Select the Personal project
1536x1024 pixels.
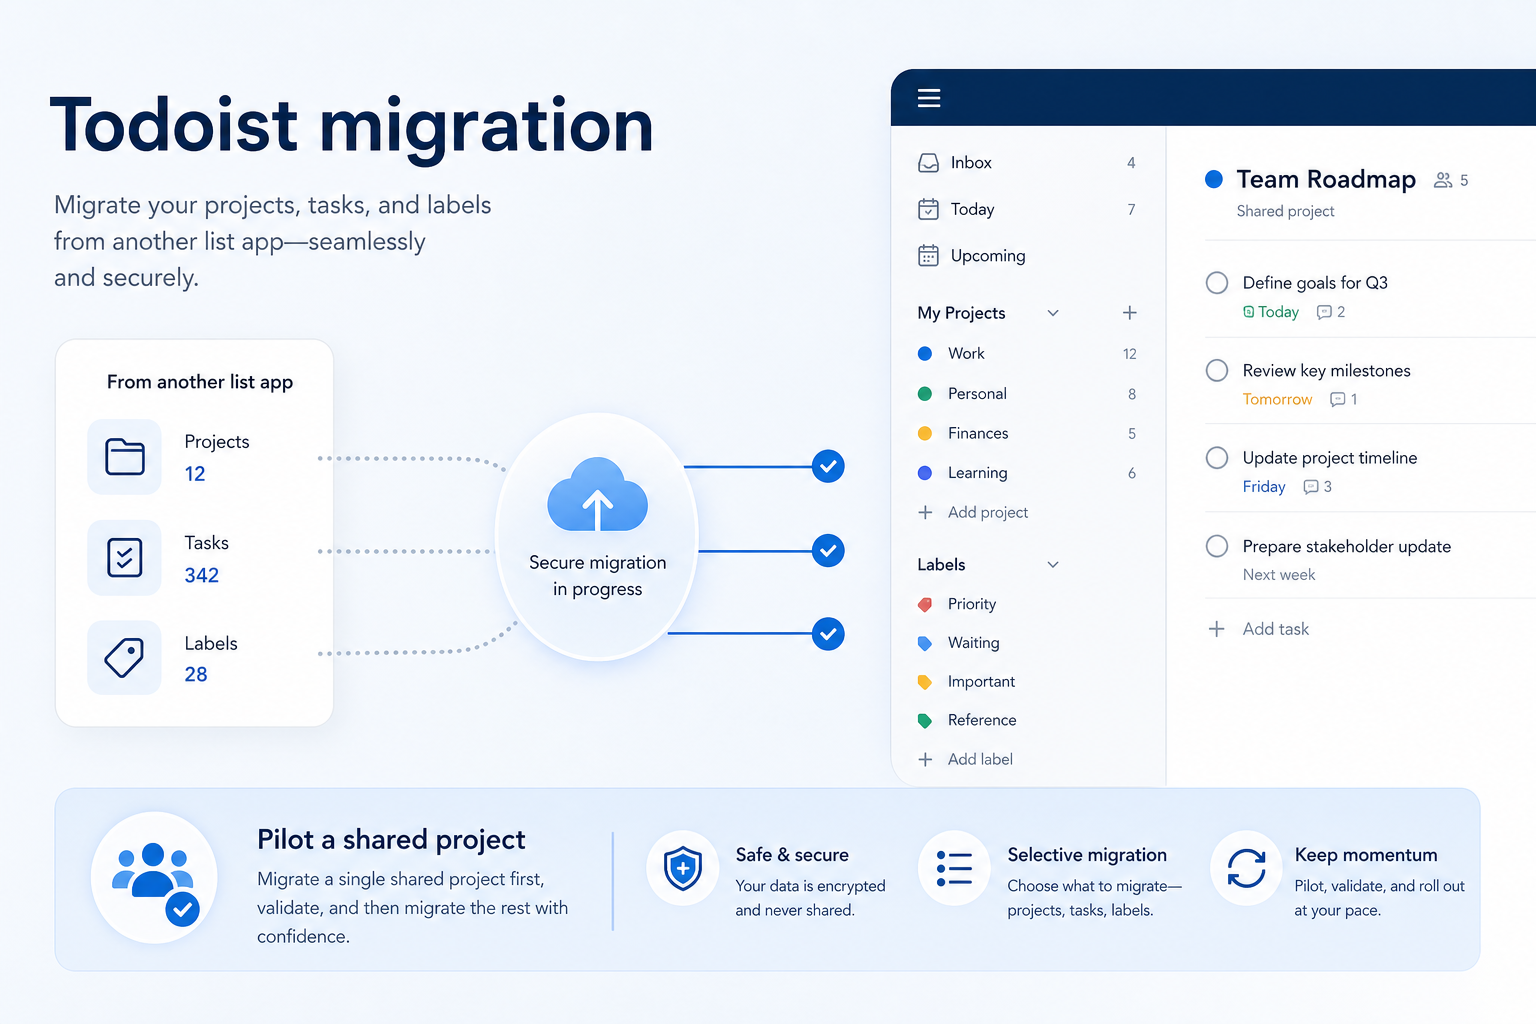(1027, 394)
